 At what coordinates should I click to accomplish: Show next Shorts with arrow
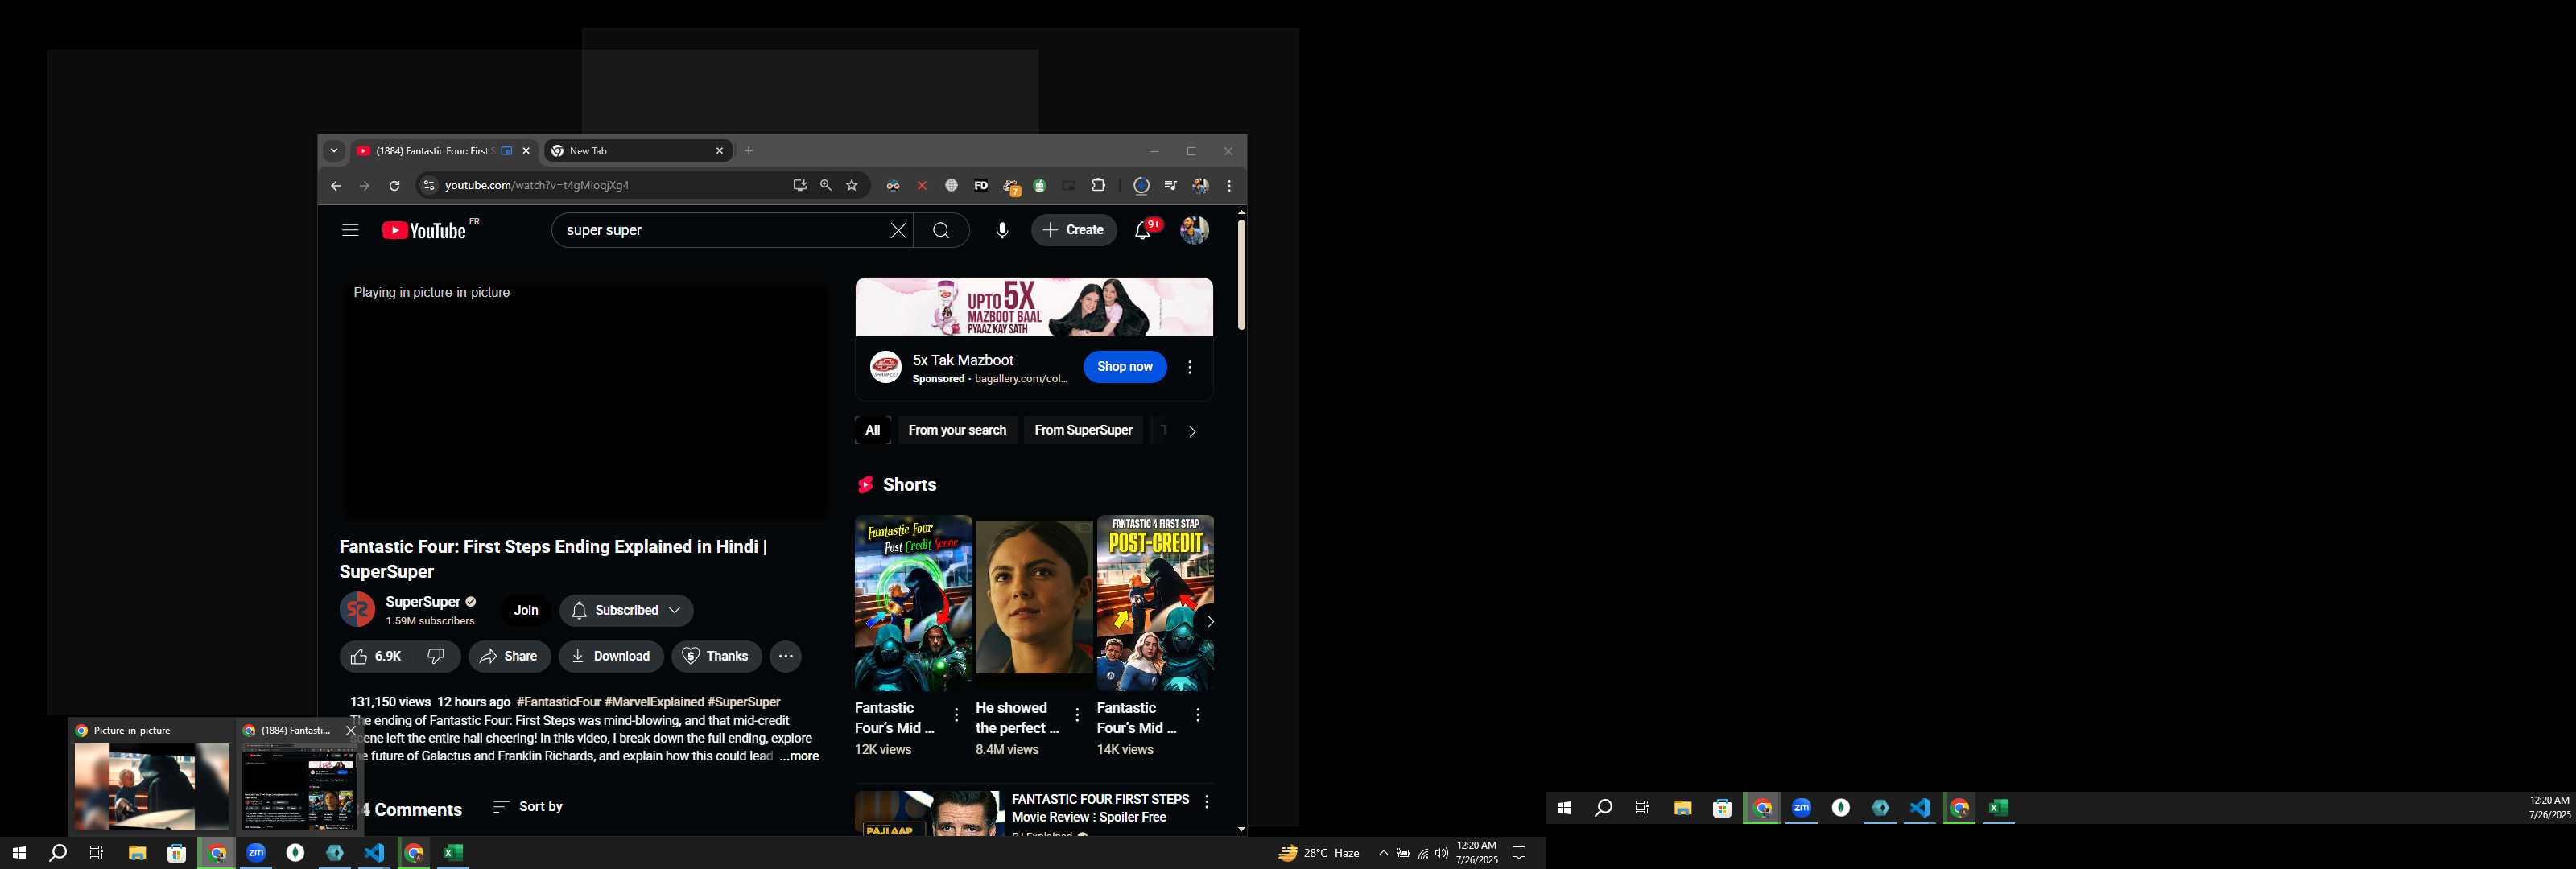tap(1209, 621)
